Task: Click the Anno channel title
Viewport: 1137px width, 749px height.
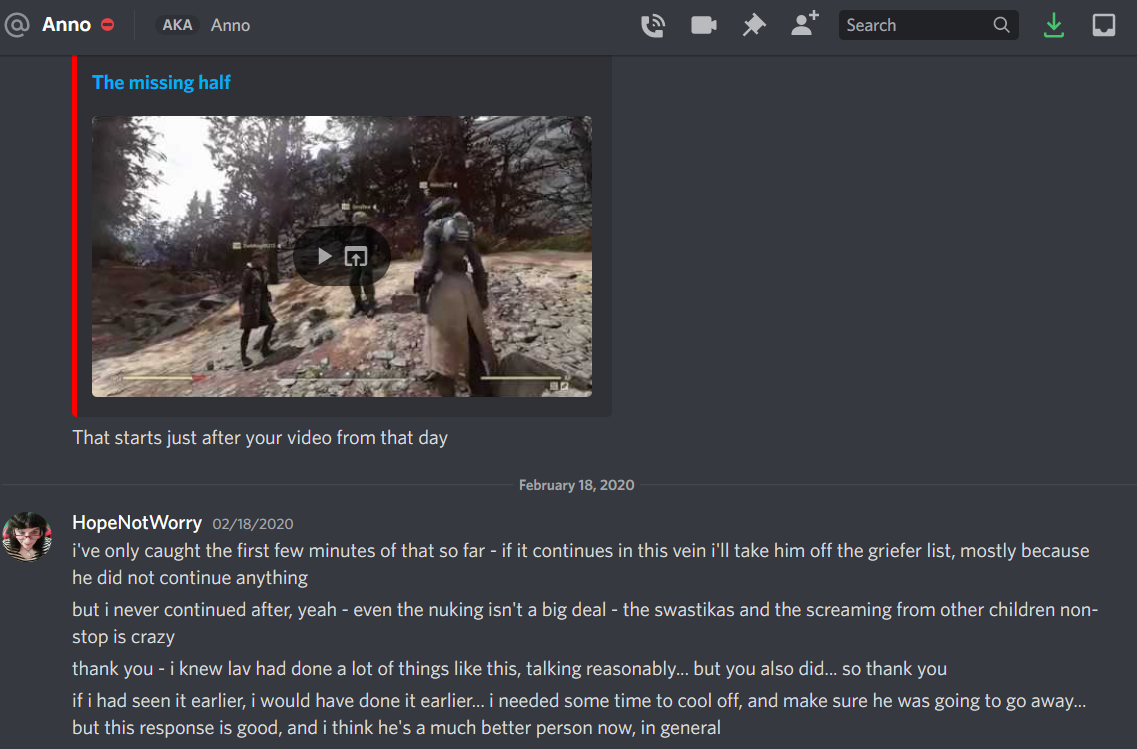Action: pyautogui.click(x=66, y=25)
